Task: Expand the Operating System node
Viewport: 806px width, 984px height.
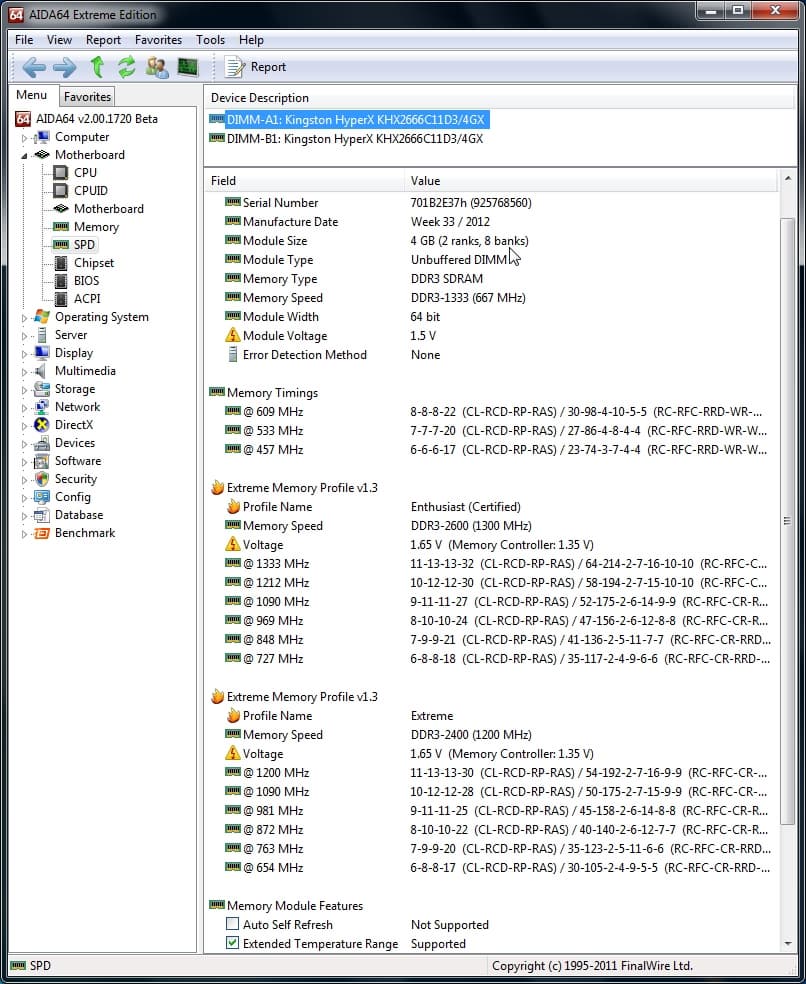Action: [24, 318]
